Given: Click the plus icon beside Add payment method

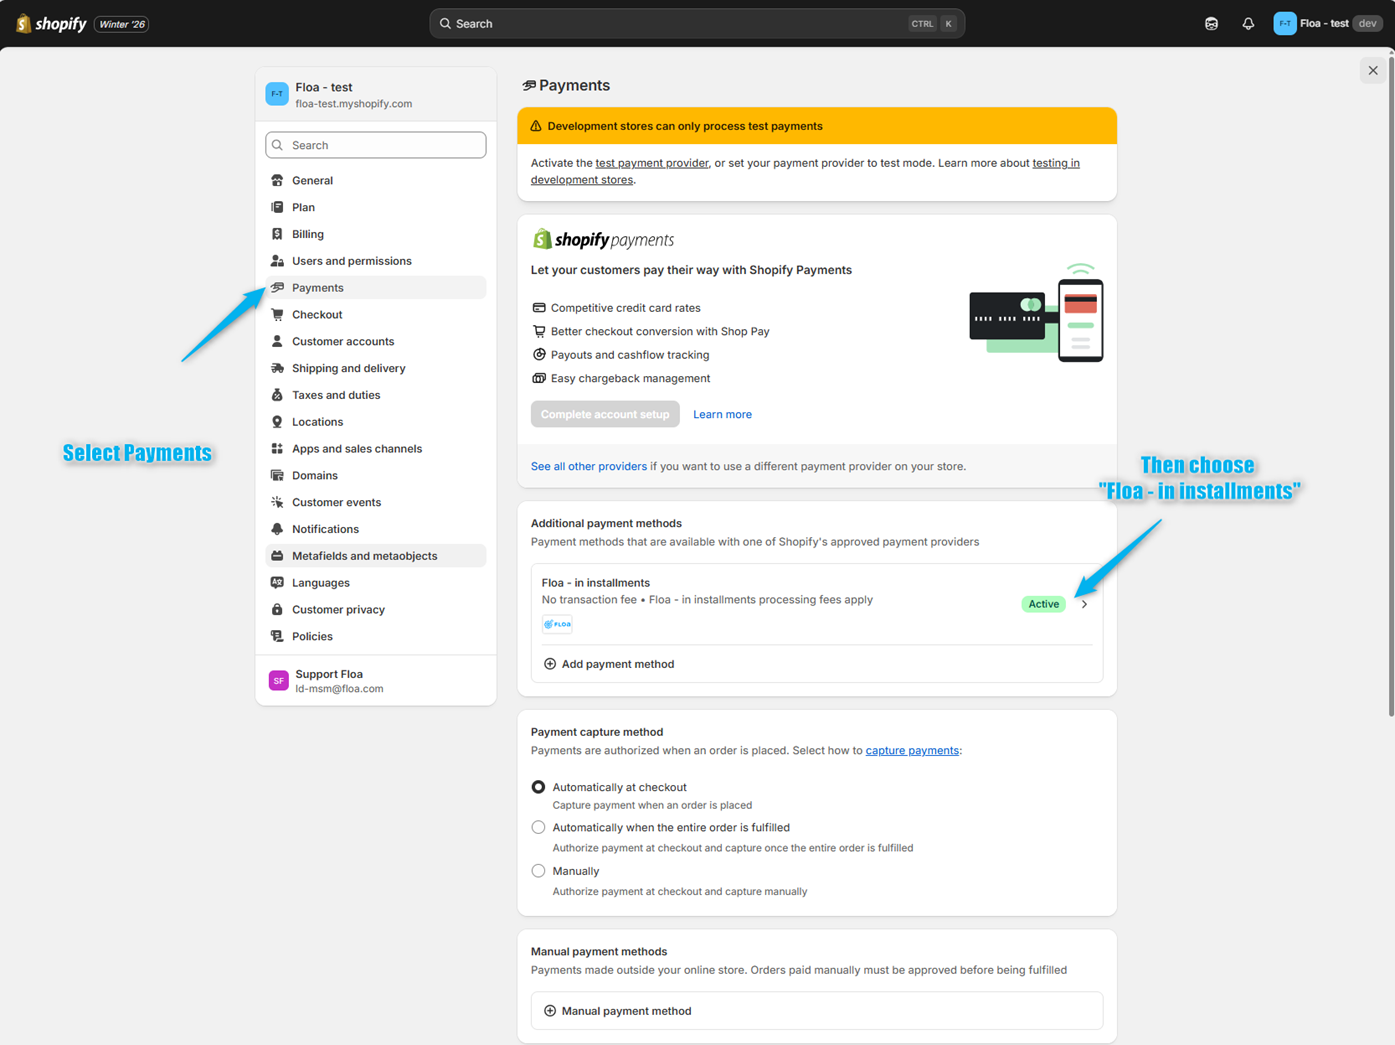Looking at the screenshot, I should point(549,664).
